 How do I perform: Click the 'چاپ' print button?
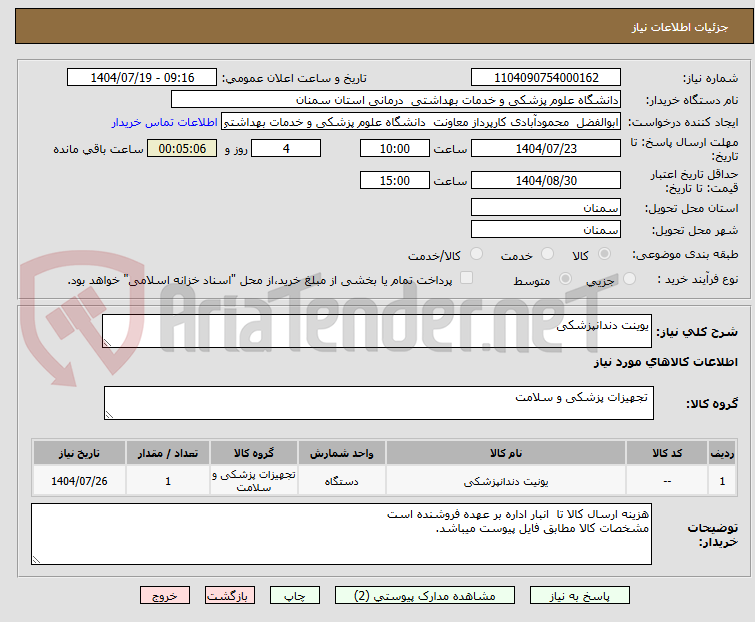click(295, 596)
